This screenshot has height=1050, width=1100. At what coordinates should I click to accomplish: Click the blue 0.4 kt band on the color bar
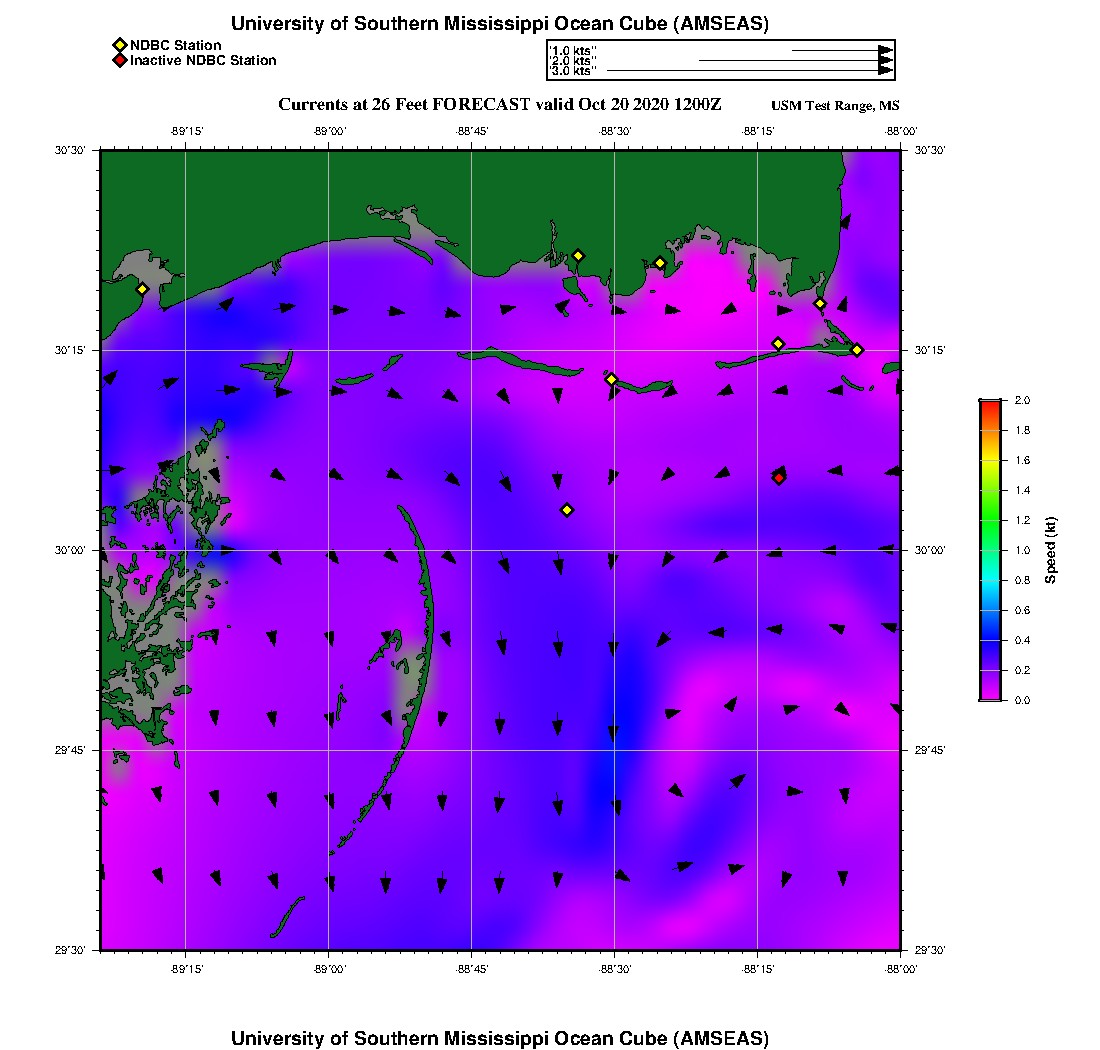click(x=990, y=640)
